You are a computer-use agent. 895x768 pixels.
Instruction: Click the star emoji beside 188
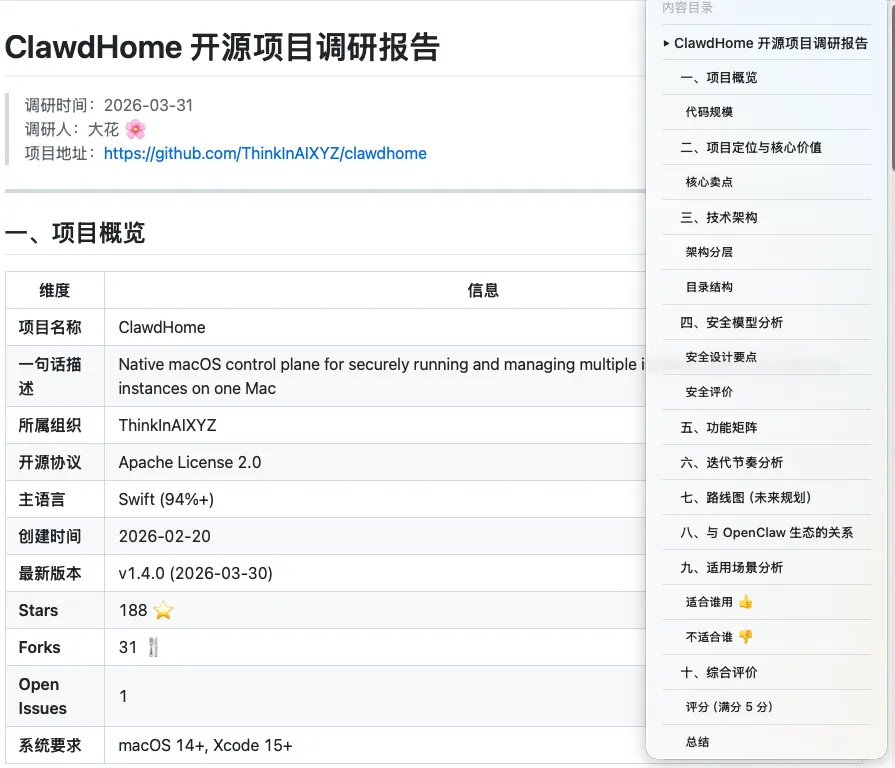163,611
